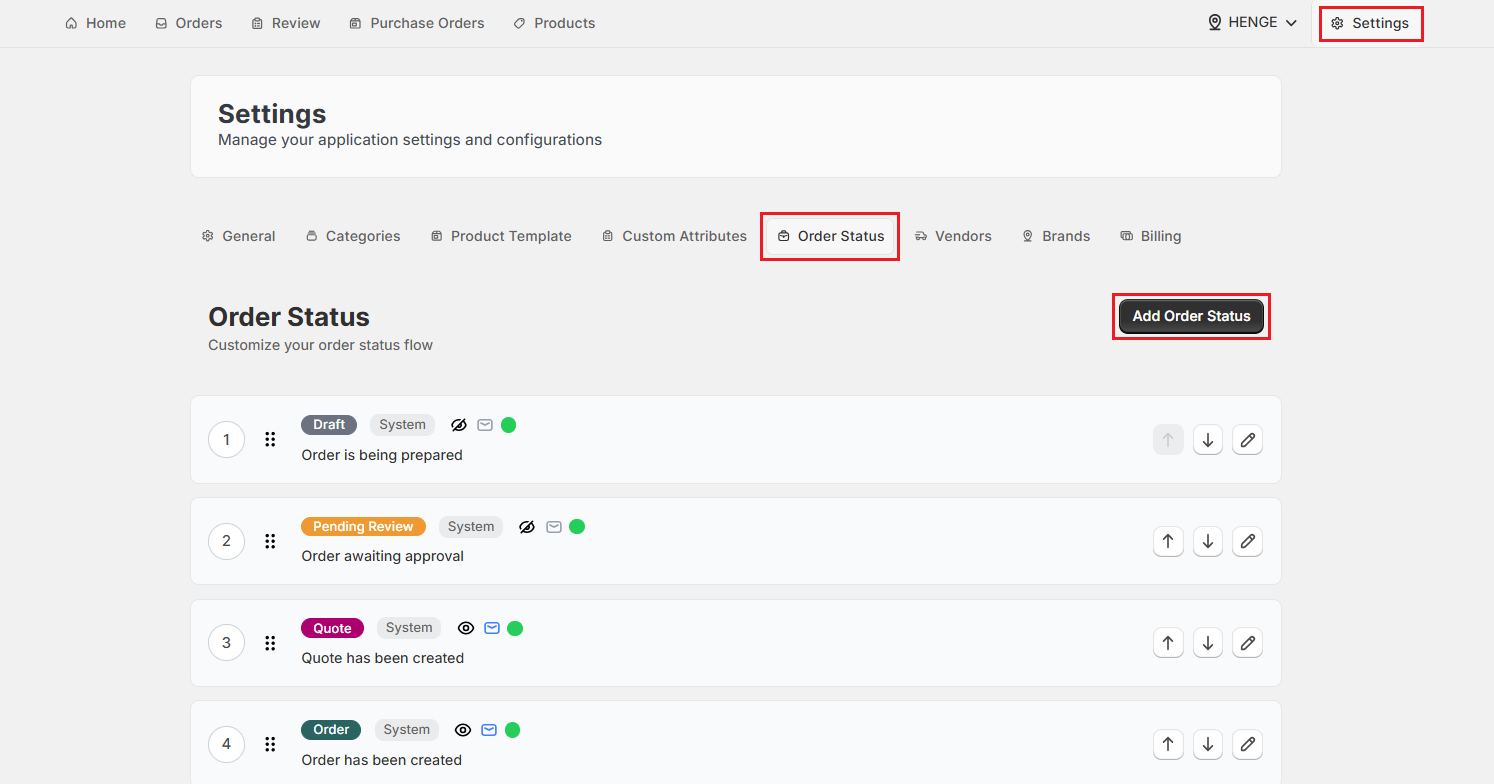Click the blue mail icon on Quote row
This screenshot has height=784, width=1494.
click(x=492, y=628)
